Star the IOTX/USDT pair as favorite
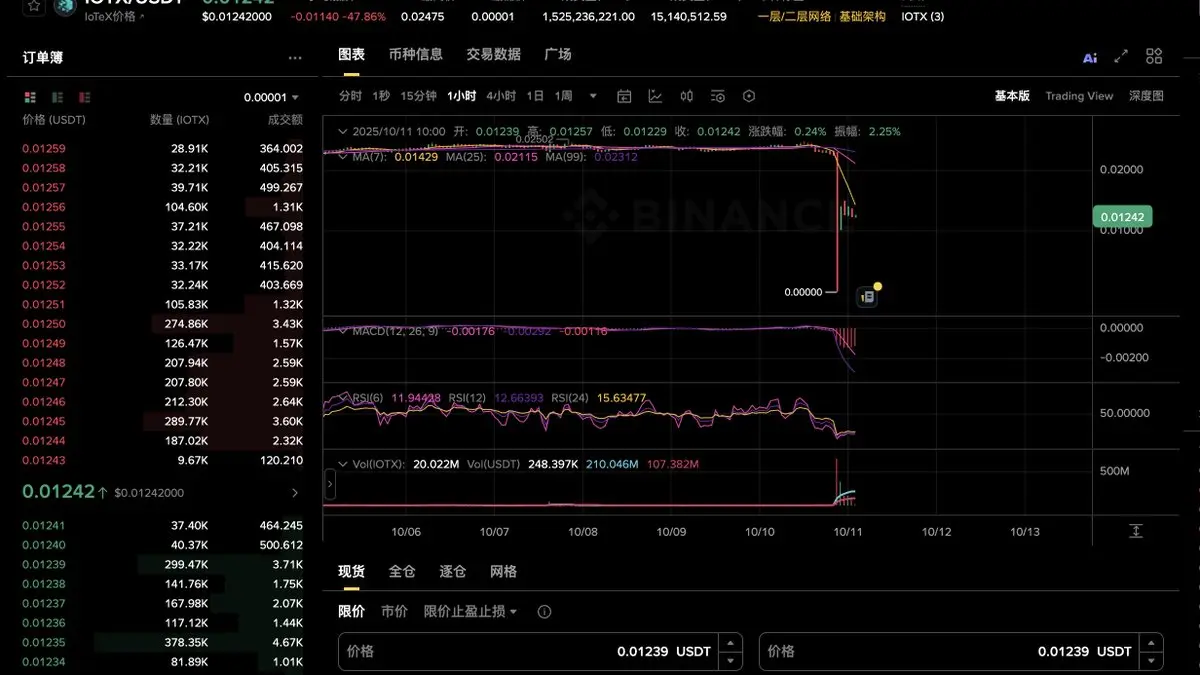Screen dimensions: 1200x675 point(34,5)
